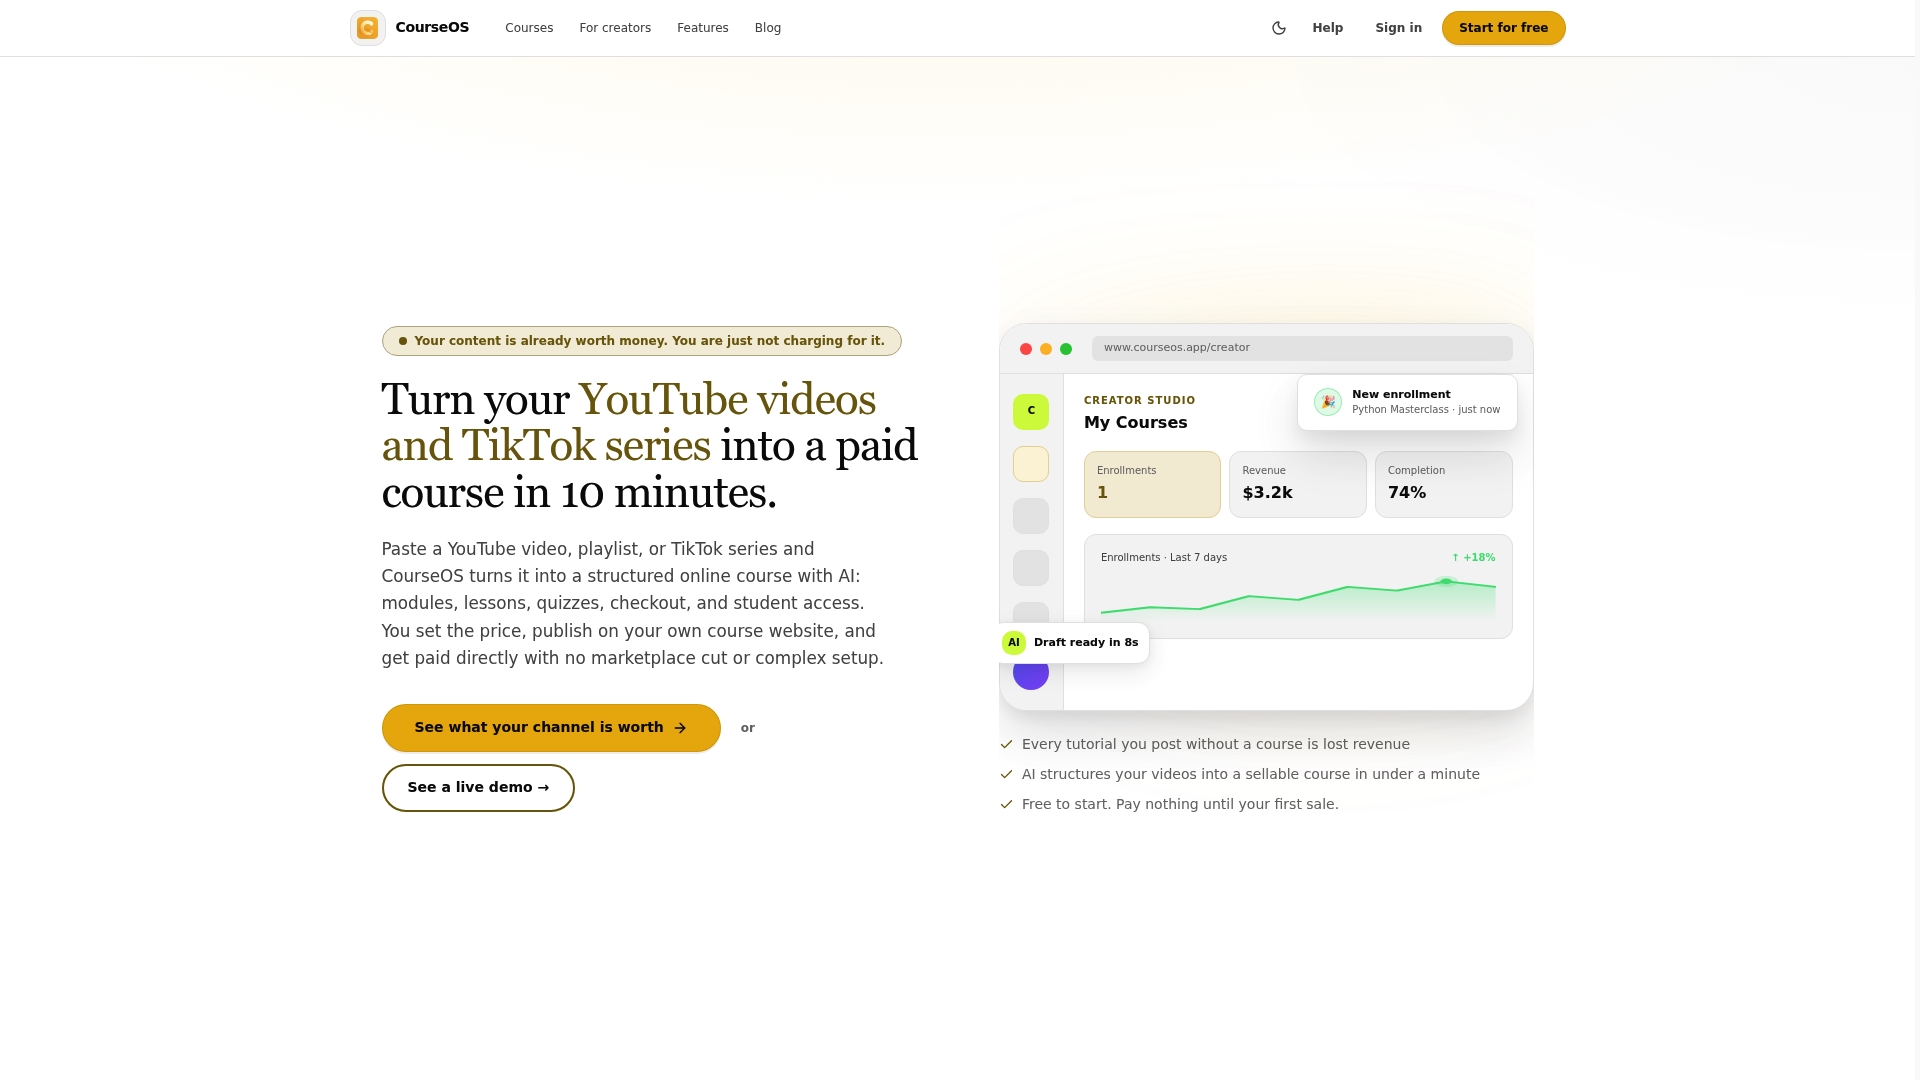The height and width of the screenshot is (1080, 1920).
Task: Click the purple circle avatar in sidebar
Action: coord(1031,673)
